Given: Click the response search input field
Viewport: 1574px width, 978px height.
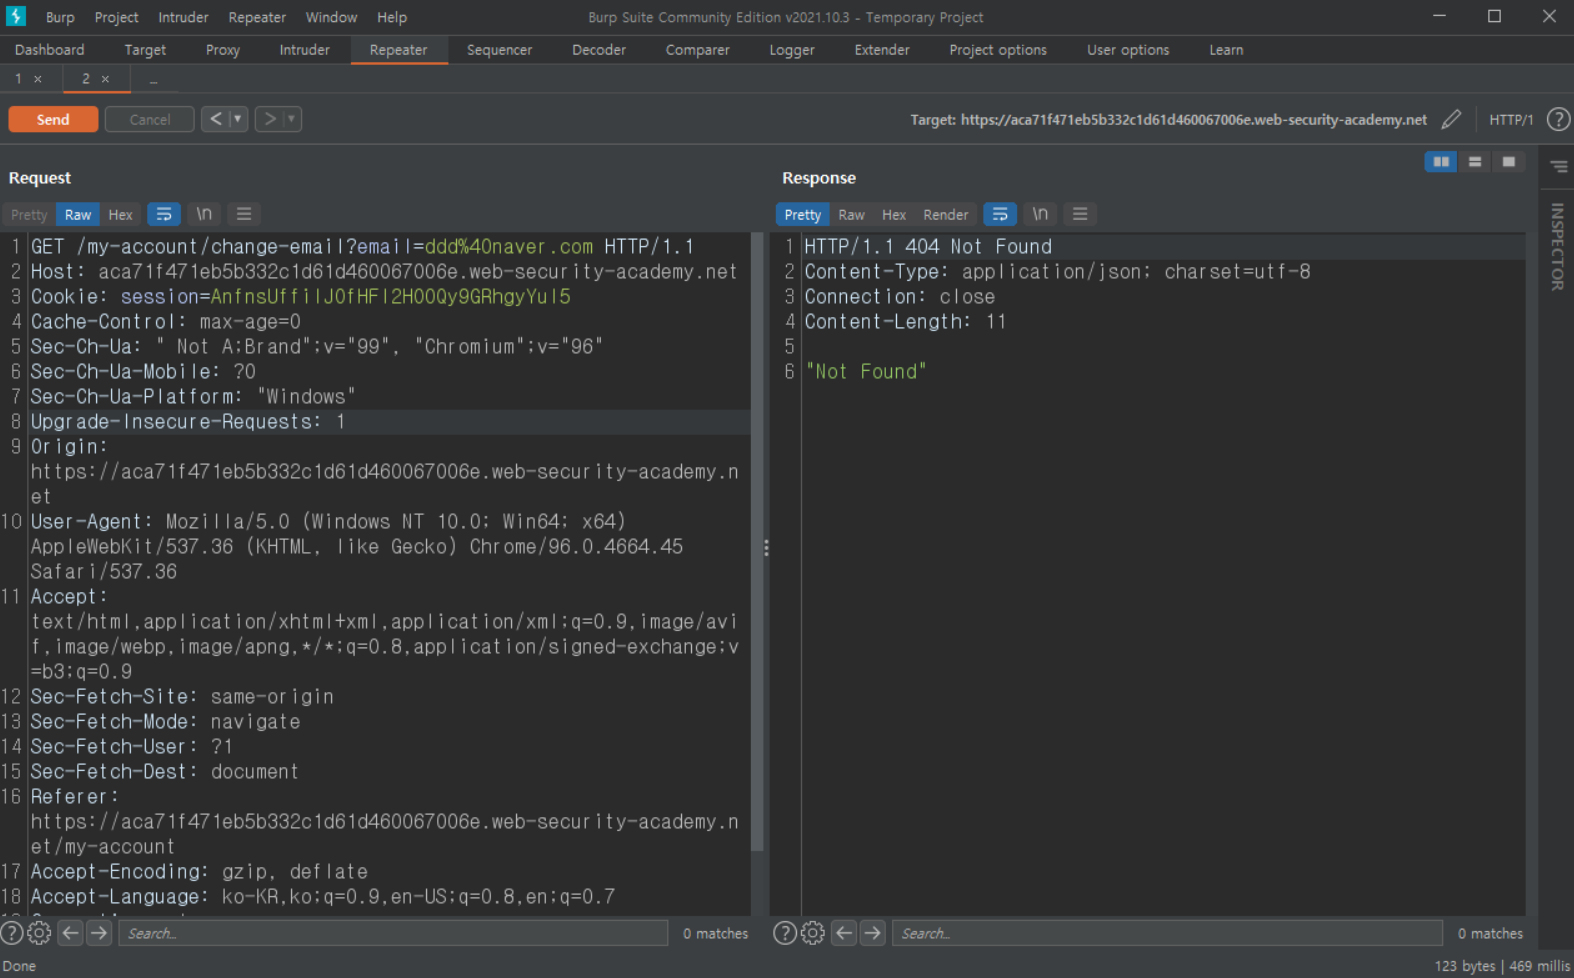Looking at the screenshot, I should 1167,933.
